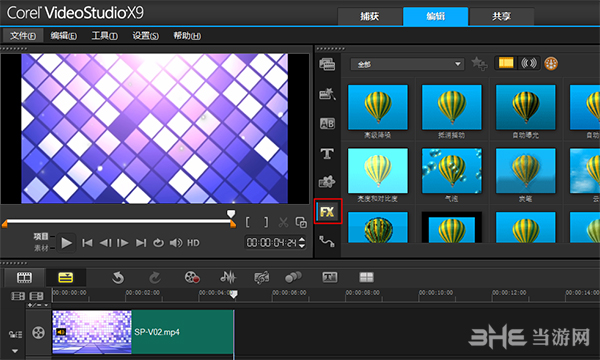Show audio filters with the sound-wave toggle
600x360 pixels.
click(x=528, y=63)
